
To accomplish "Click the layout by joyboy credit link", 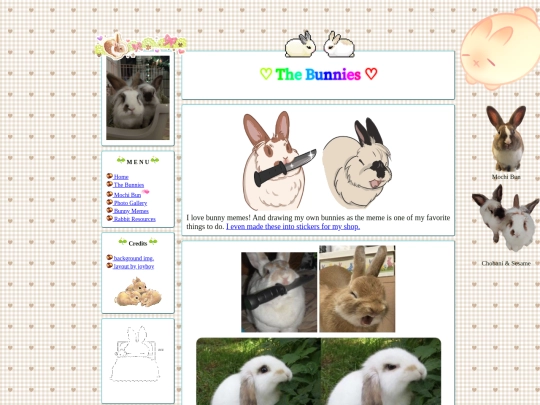I will [x=134, y=267].
